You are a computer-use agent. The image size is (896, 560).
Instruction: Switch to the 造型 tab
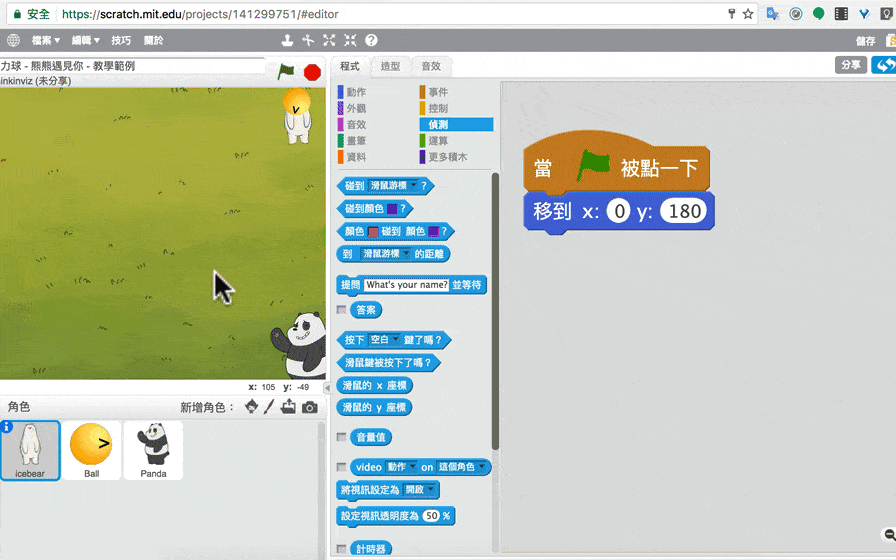(x=390, y=66)
